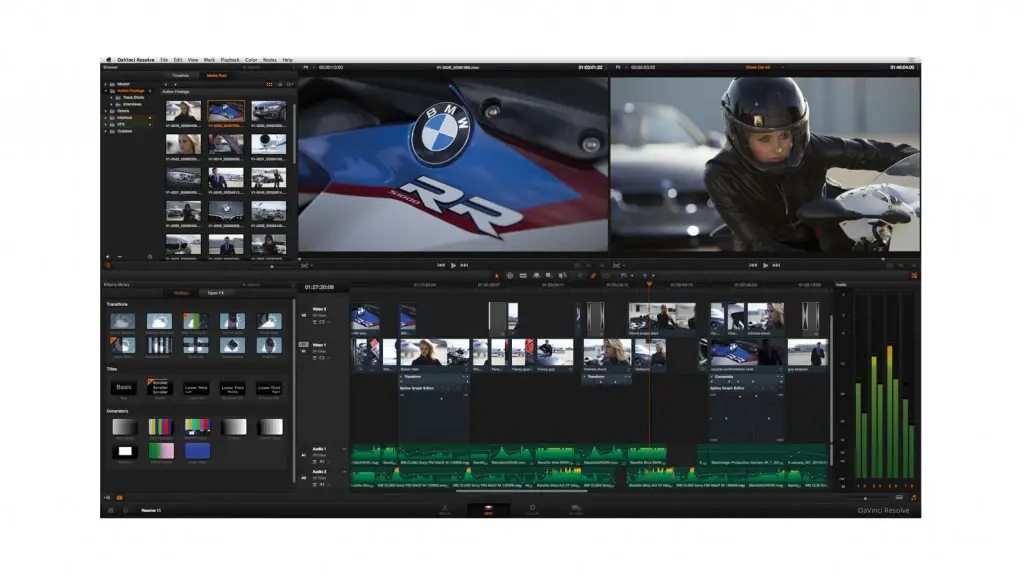The width and height of the screenshot is (1024, 576).
Task: Pick the green-pink gradient generator
Action: click(x=161, y=451)
